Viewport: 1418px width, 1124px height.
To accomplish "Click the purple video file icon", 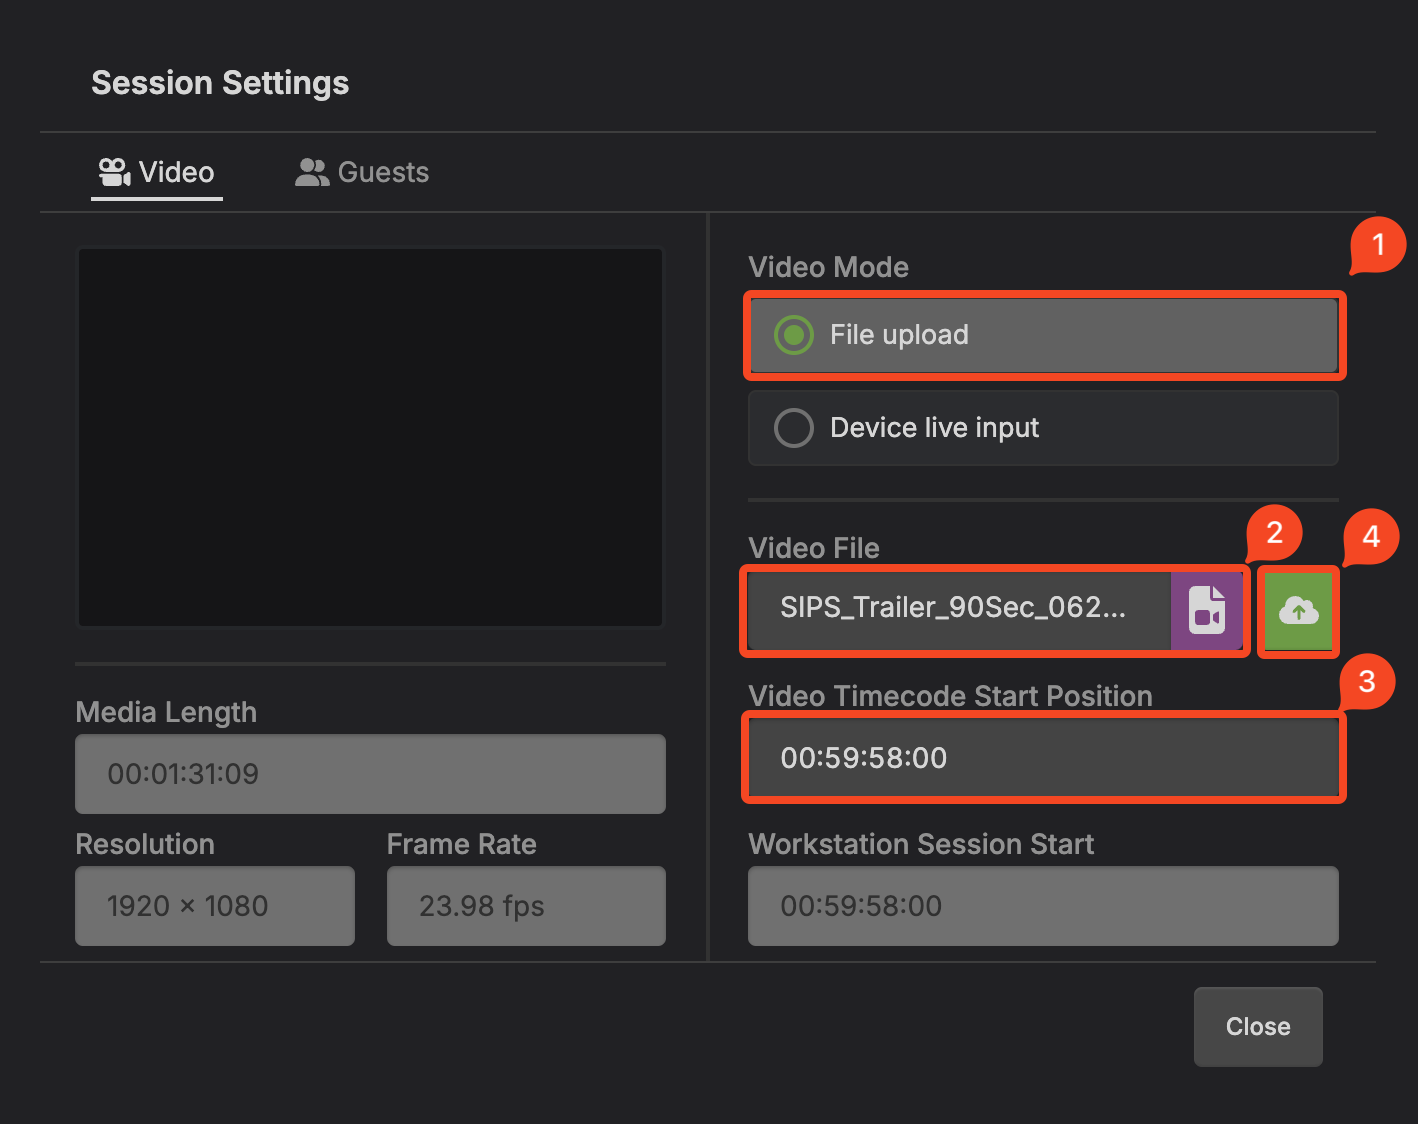I will [1207, 610].
